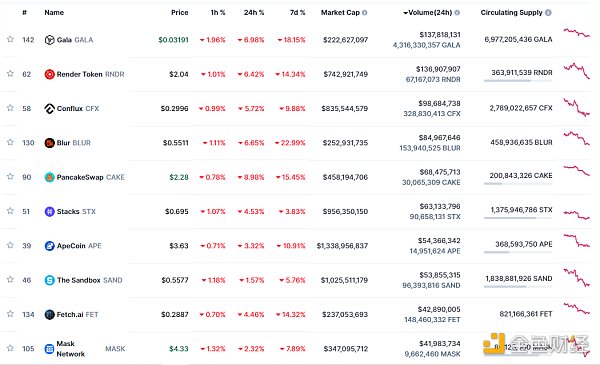Click the PancakeSwap logo icon

(49, 177)
